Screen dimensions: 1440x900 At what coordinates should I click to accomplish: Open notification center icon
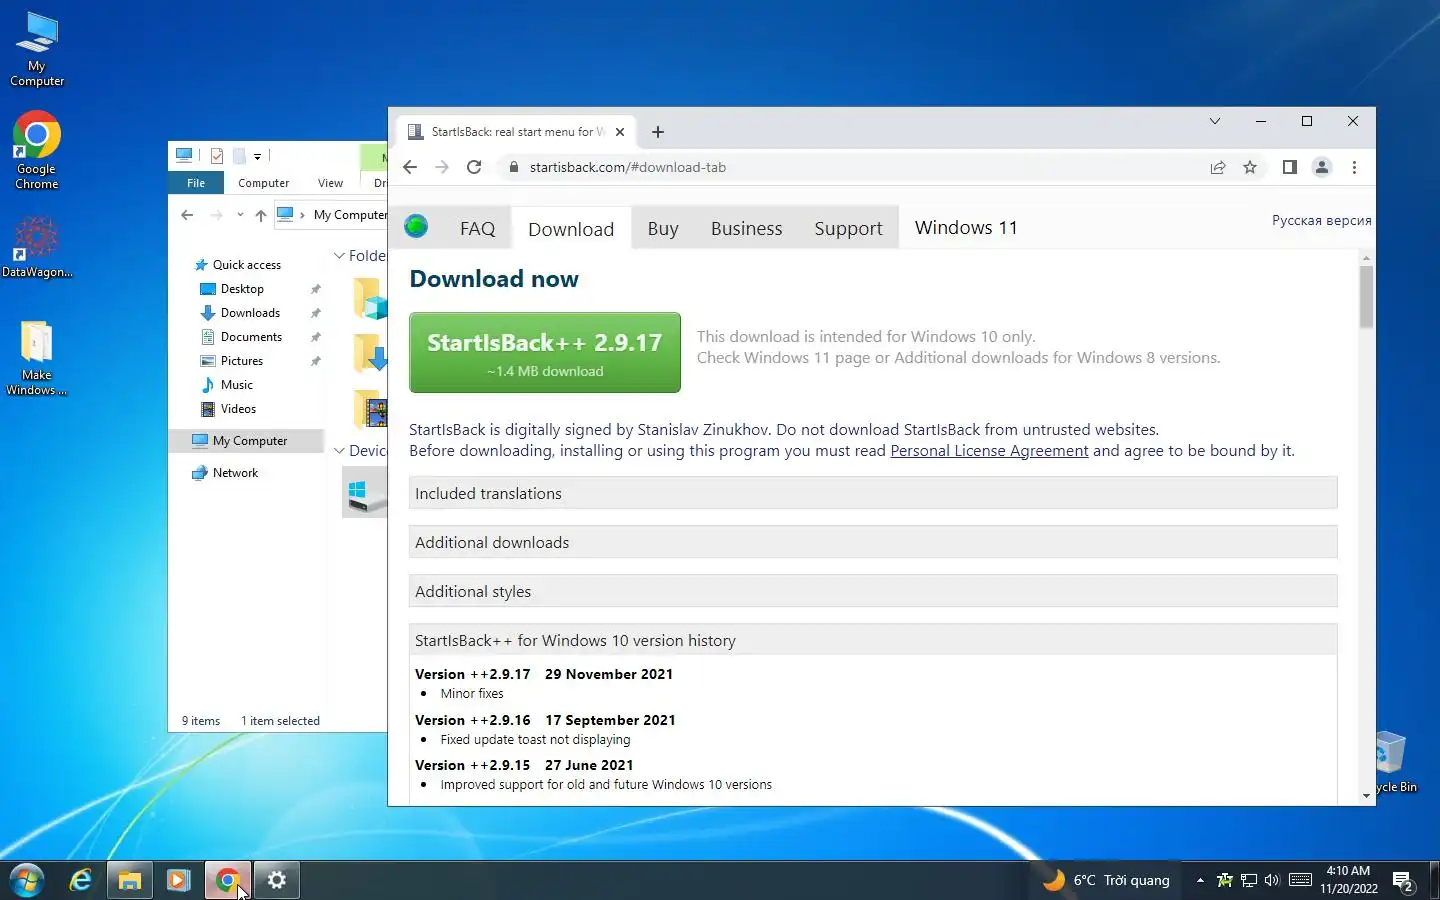coord(1403,881)
